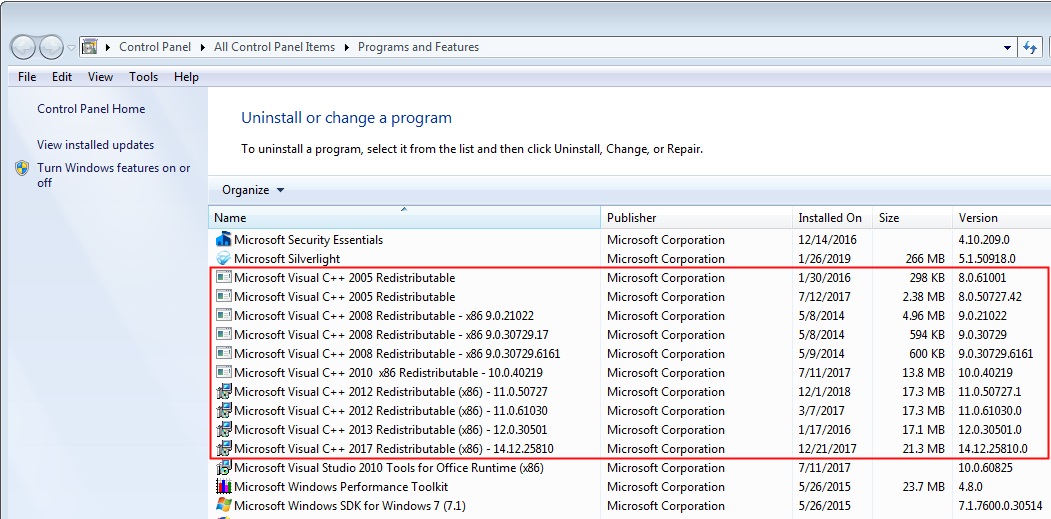Sort by Installed On column header
1051x519 pixels.
[x=833, y=217]
